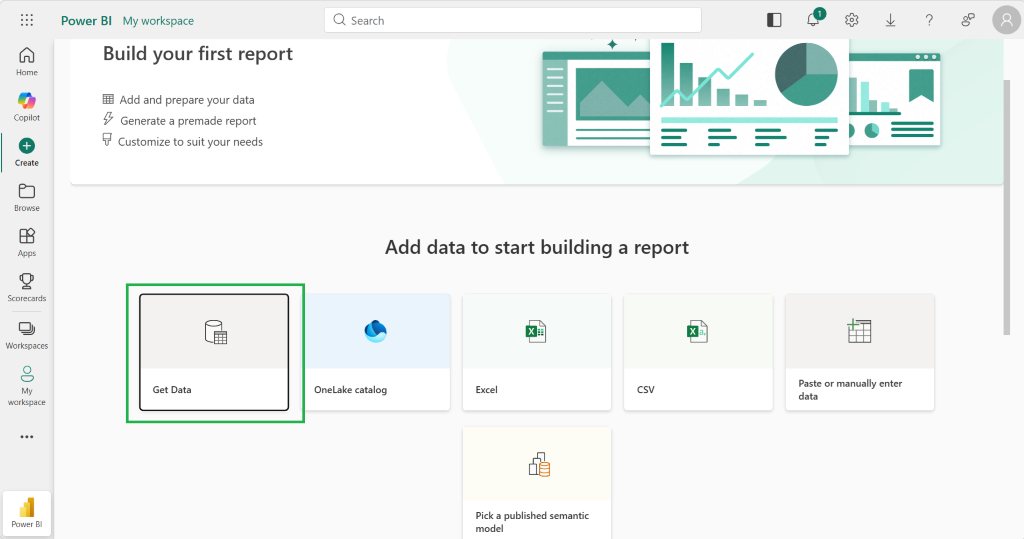Open Home in the left navigation
Image resolution: width=1024 pixels, height=539 pixels.
(x=27, y=61)
